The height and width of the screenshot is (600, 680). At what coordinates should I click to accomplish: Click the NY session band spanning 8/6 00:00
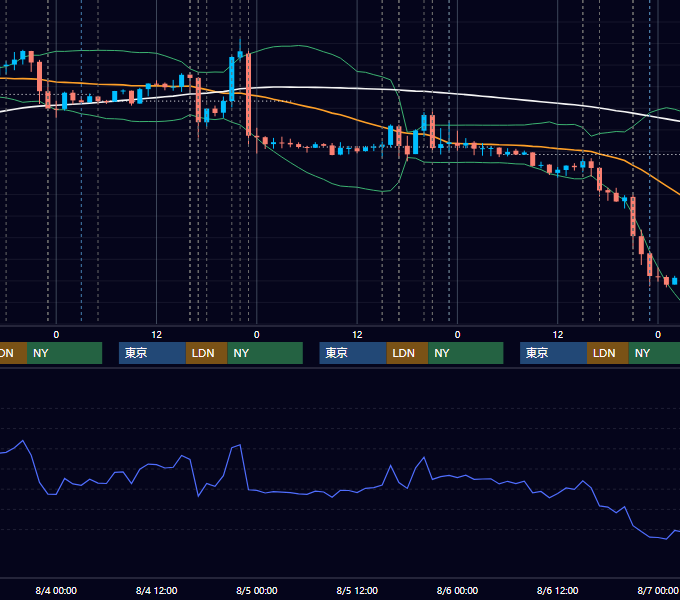pos(466,353)
